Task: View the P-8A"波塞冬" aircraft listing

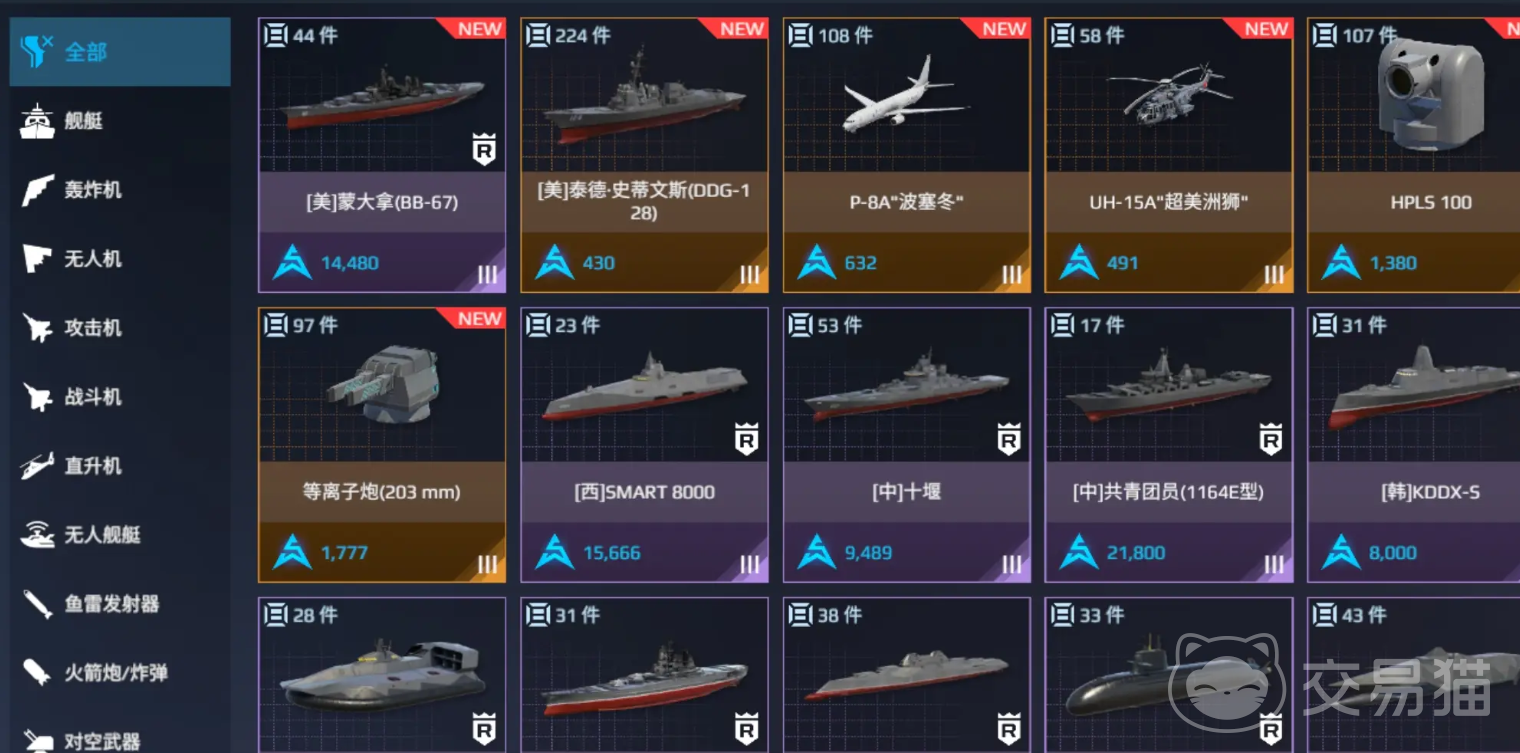Action: point(906,155)
